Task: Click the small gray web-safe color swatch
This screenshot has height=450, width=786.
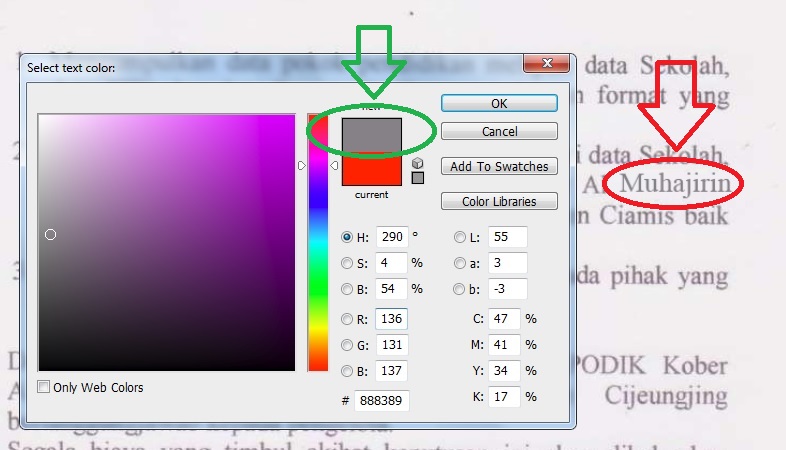Action: (418, 178)
